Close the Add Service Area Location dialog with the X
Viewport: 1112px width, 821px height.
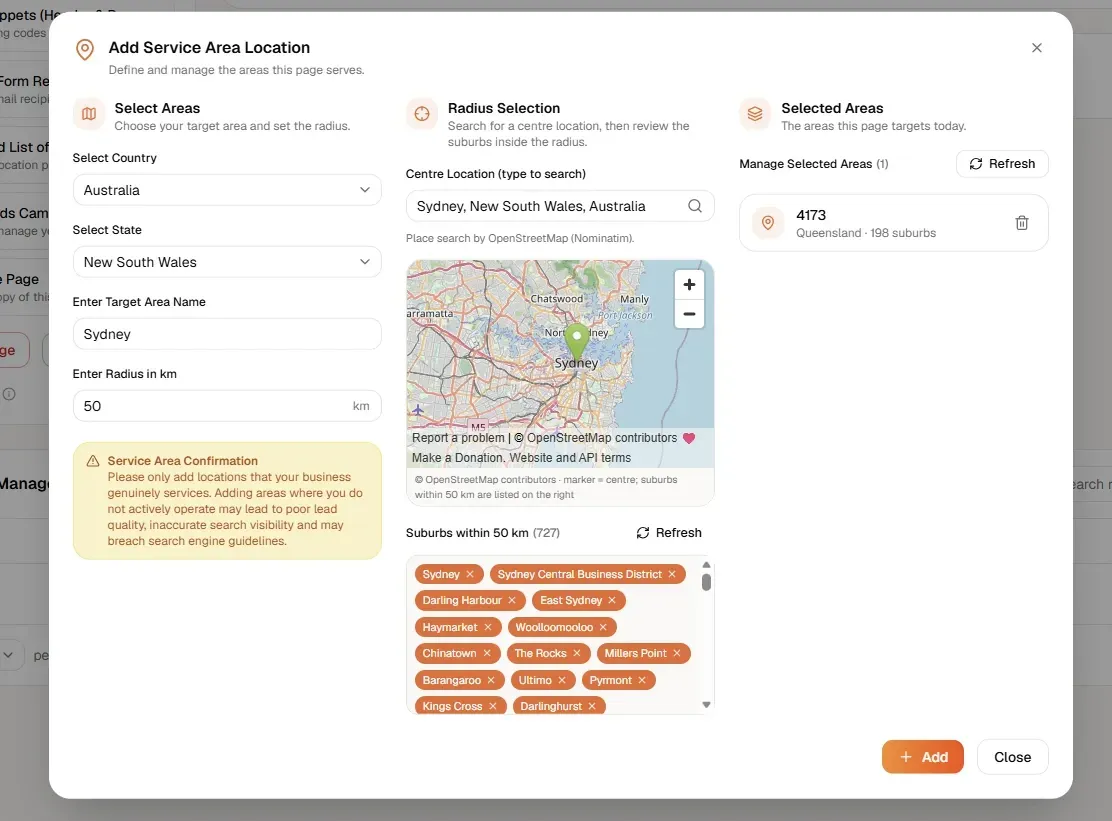(x=1036, y=48)
